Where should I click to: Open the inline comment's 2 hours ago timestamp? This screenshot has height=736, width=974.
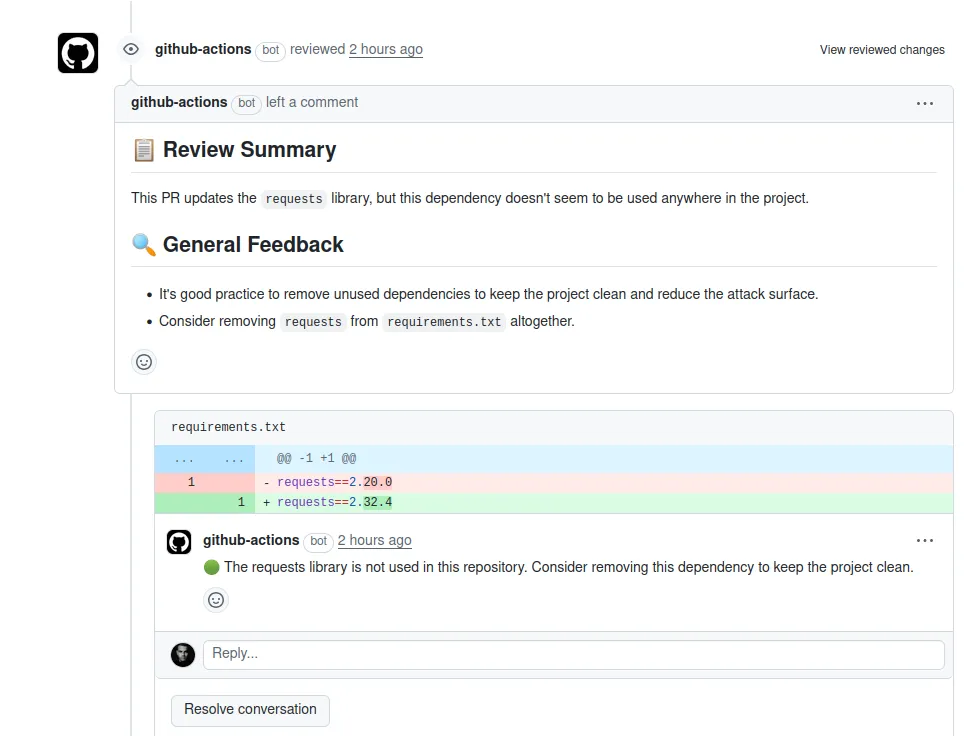coord(375,540)
